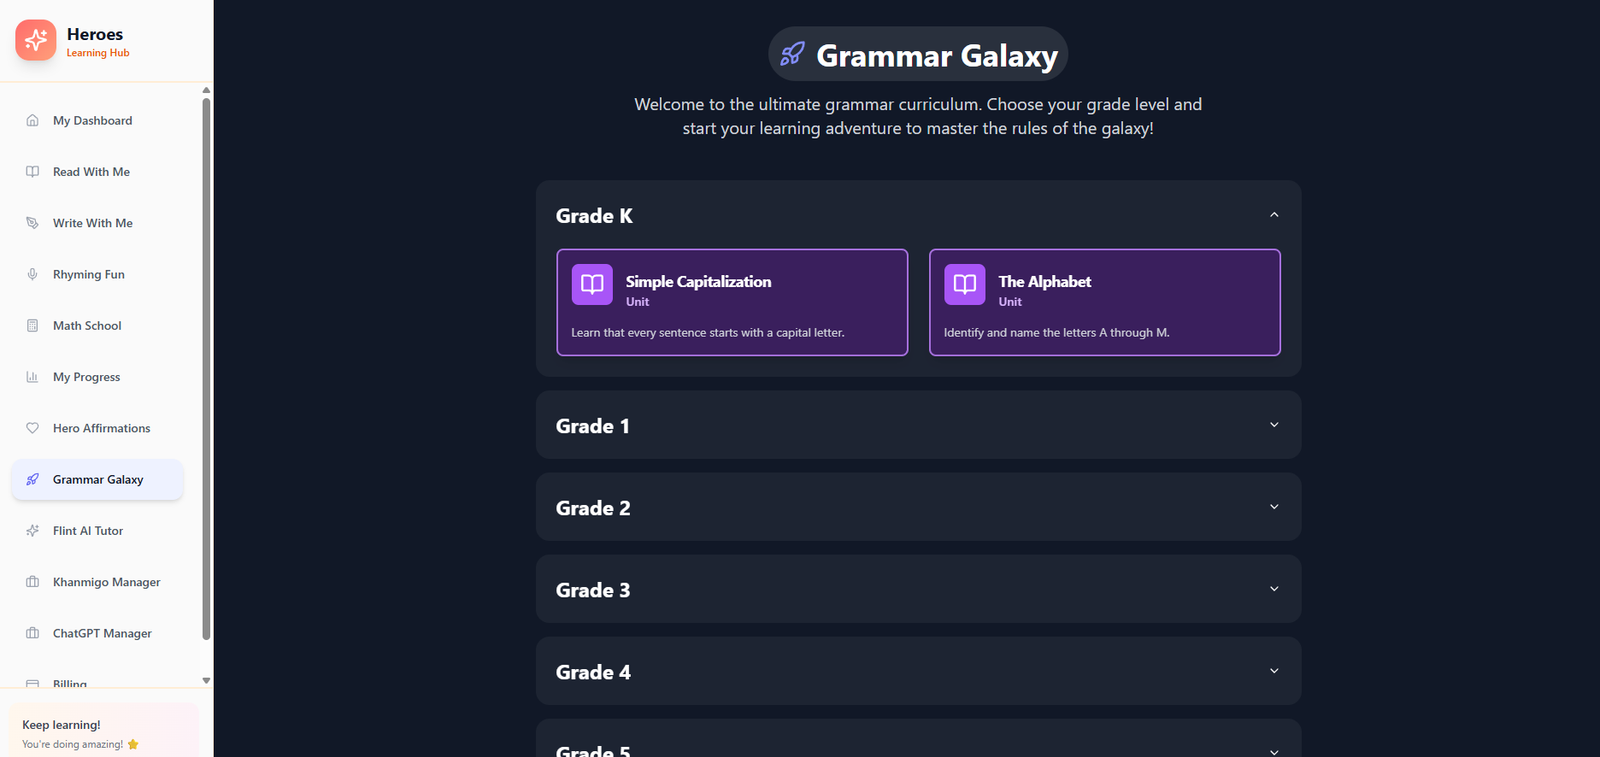Click the Heroes Learning Hub logo icon
Image resolution: width=1600 pixels, height=757 pixels.
pos(36,40)
